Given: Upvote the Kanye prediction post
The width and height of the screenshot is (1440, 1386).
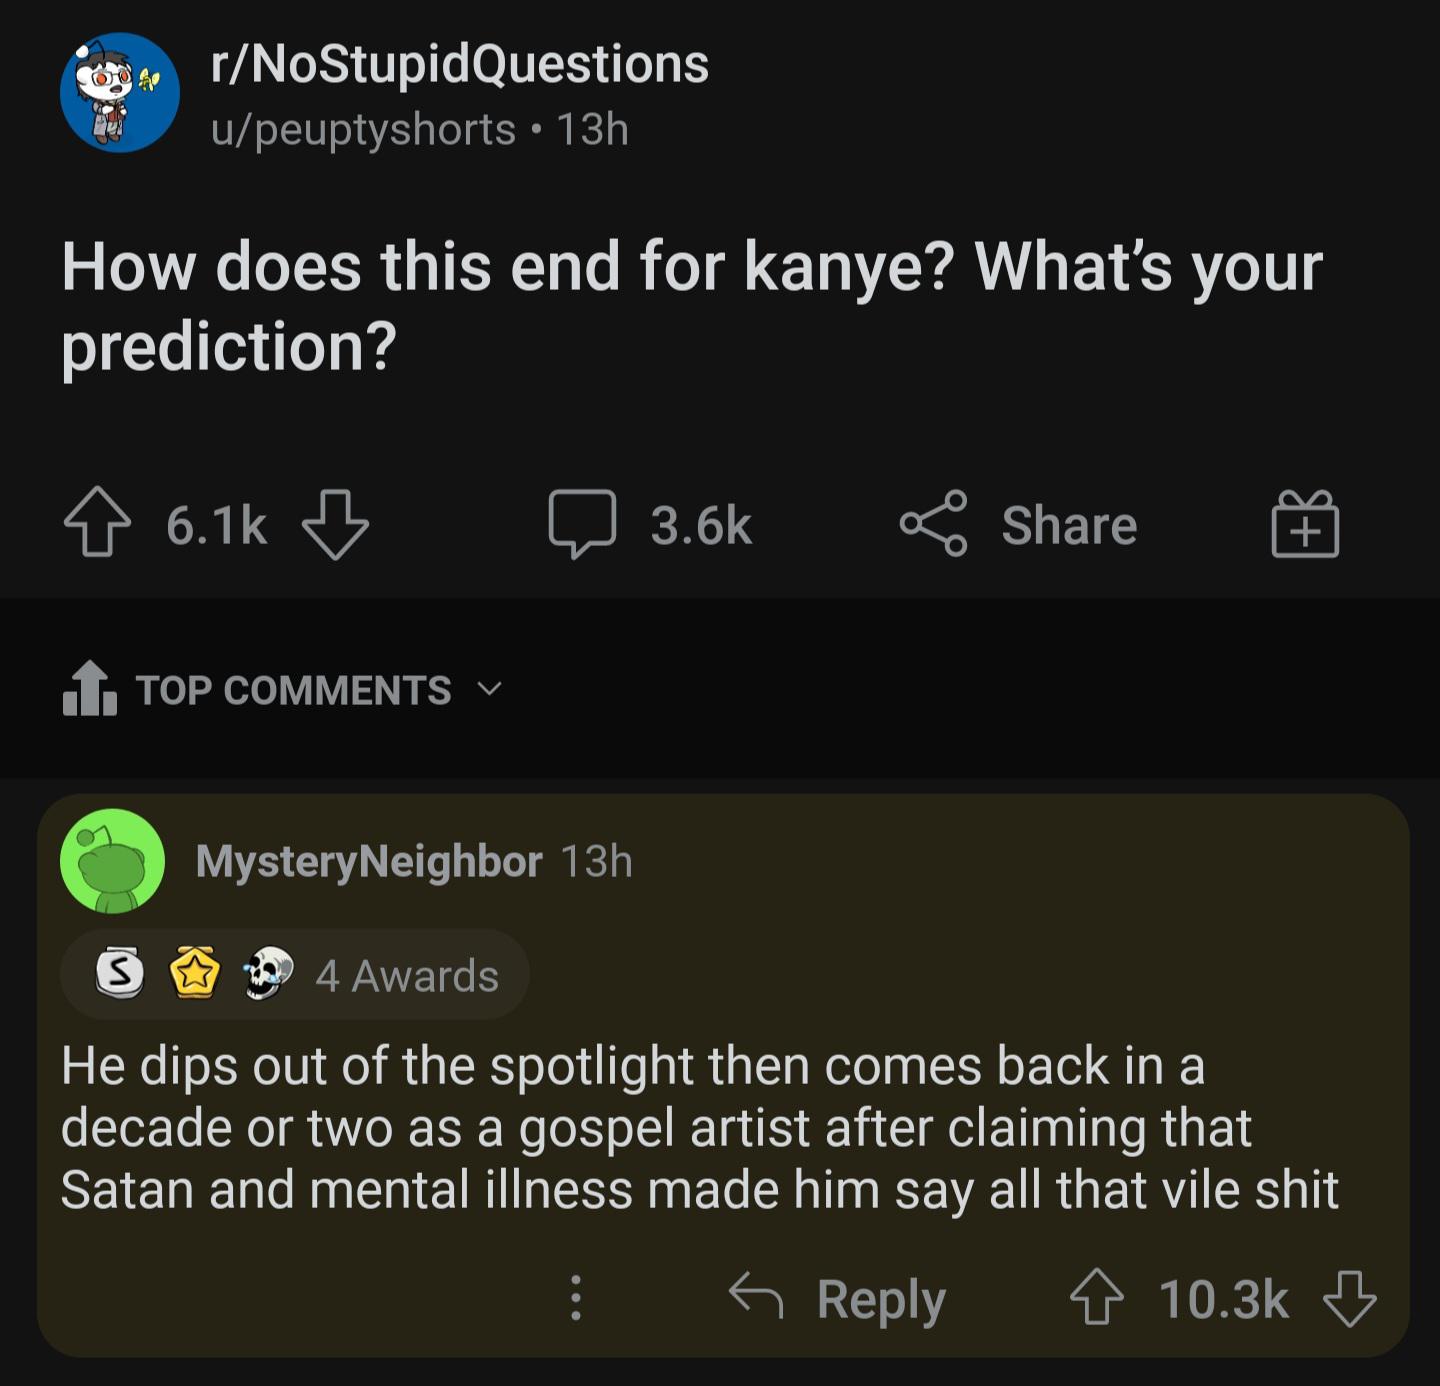Looking at the screenshot, I should click(97, 523).
